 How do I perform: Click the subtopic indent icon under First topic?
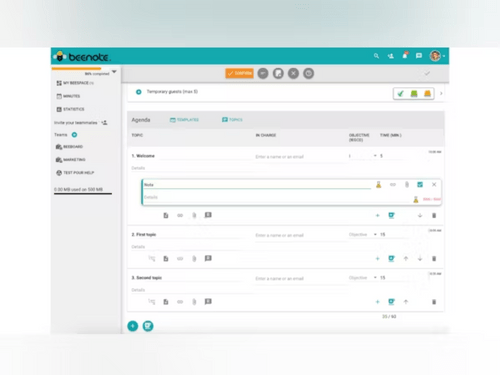tap(152, 258)
